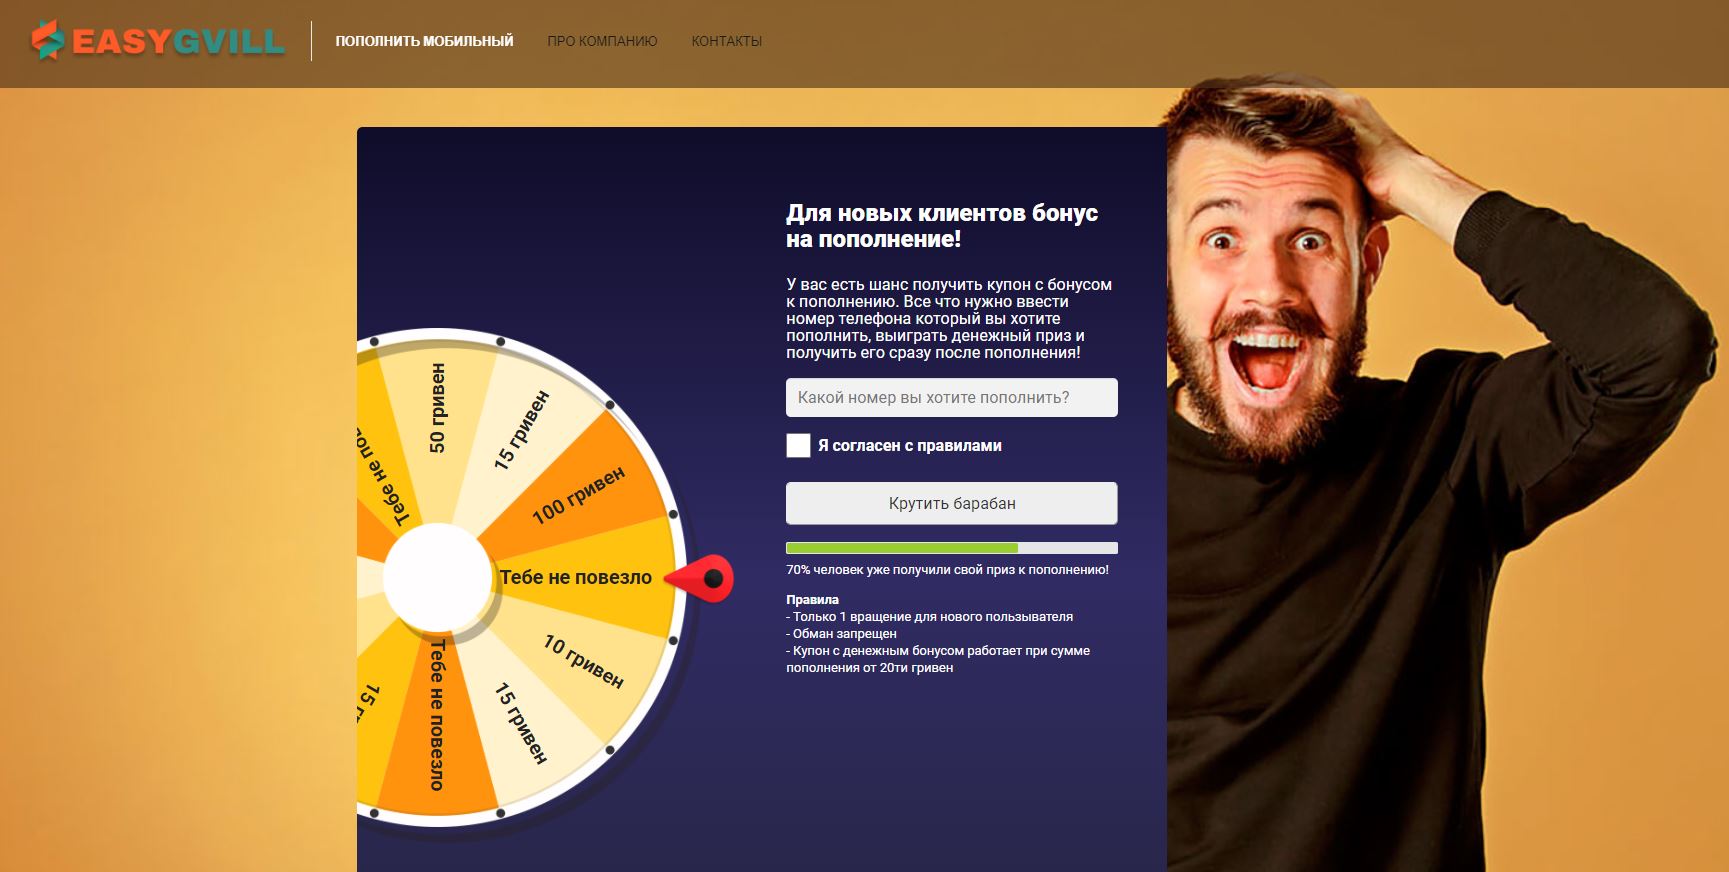
Task: Open the "Пополнить мобильный" menu item
Action: [x=424, y=41]
